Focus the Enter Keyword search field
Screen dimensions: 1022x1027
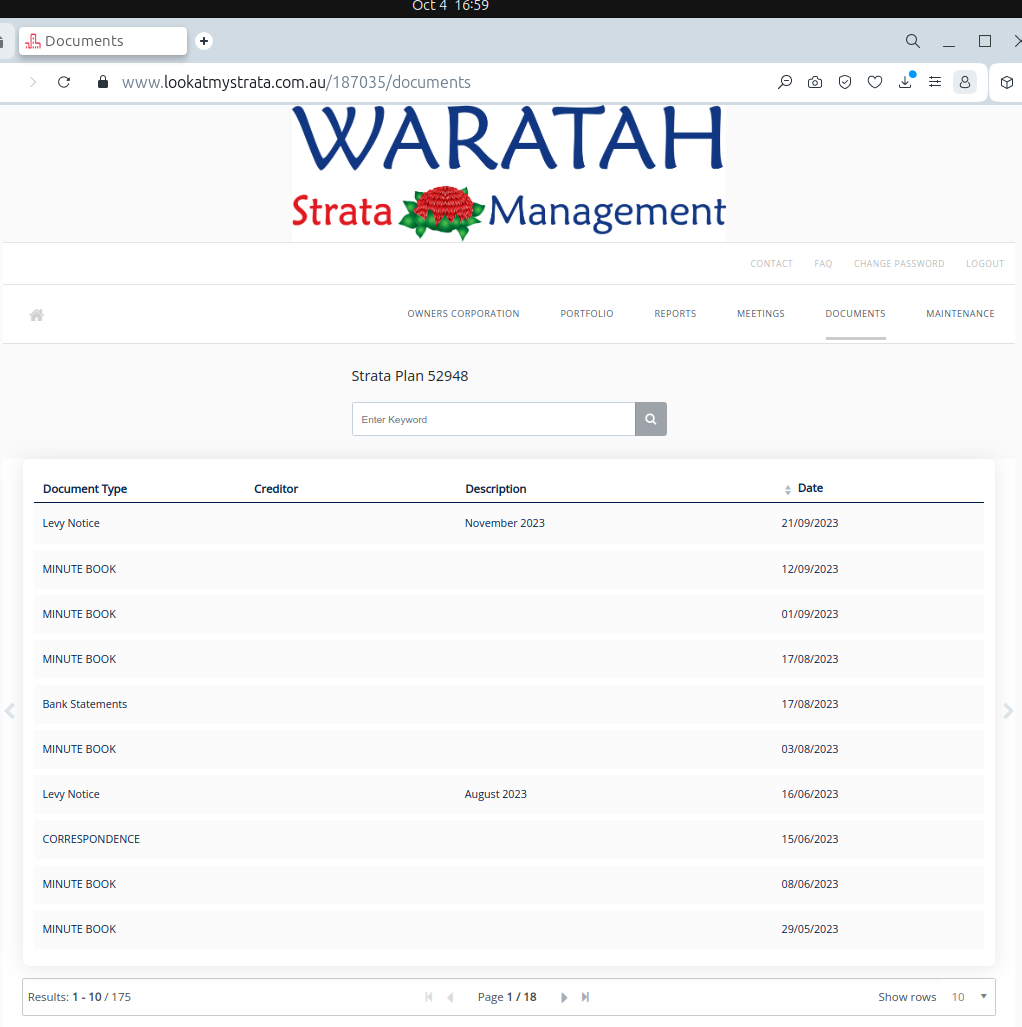click(x=493, y=419)
